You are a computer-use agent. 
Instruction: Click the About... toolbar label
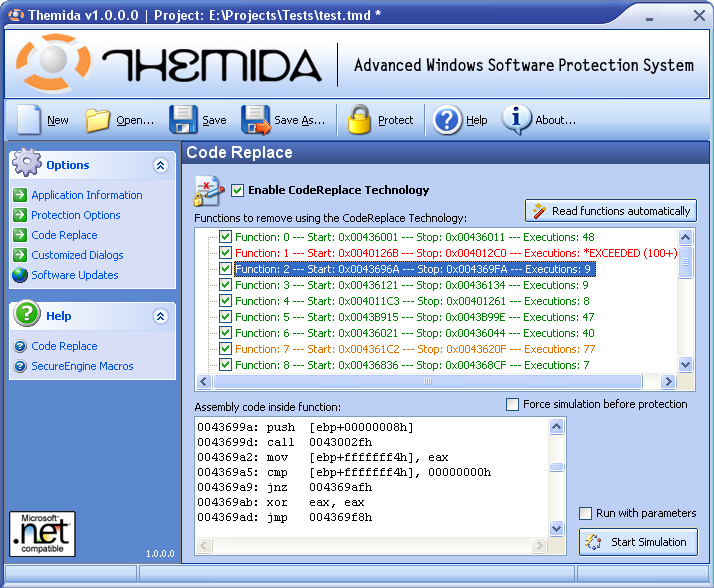(556, 120)
